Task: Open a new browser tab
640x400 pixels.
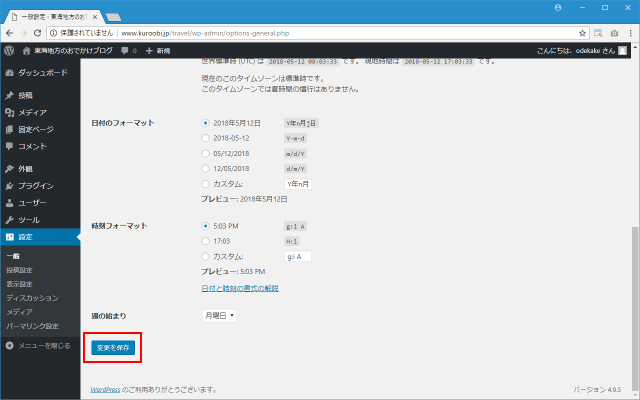Action: click(x=113, y=17)
